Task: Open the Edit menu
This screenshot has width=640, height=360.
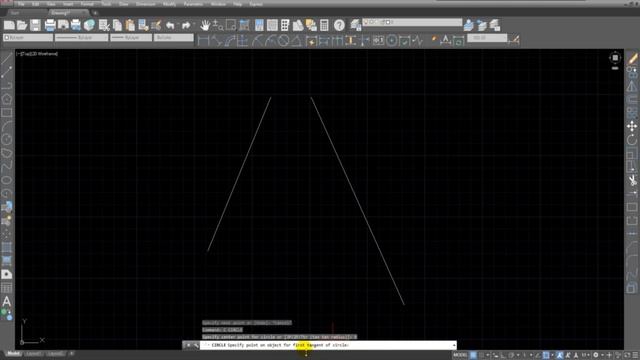Action: point(36,4)
